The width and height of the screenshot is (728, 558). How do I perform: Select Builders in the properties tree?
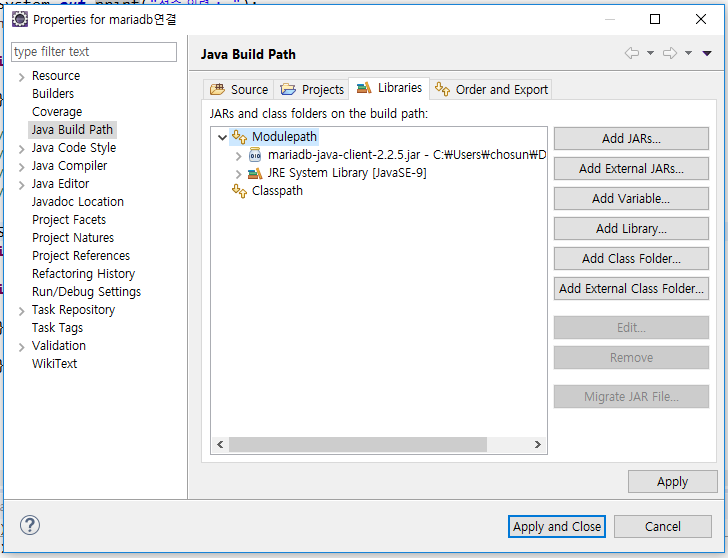pos(53,93)
